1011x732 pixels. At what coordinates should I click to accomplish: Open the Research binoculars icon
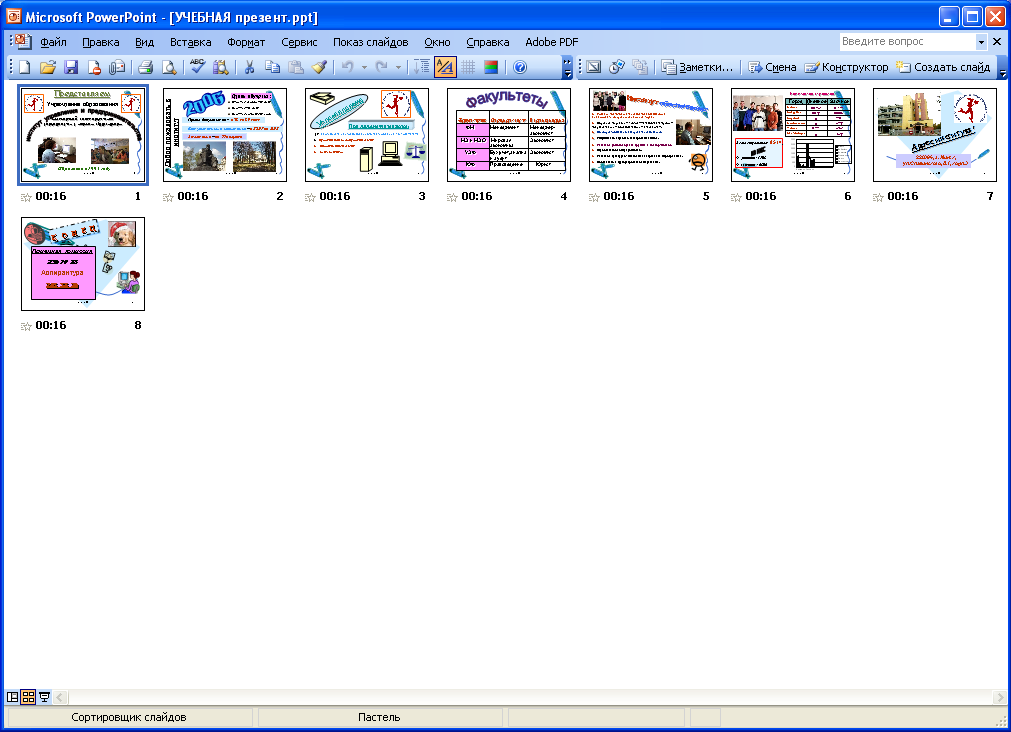(221, 67)
